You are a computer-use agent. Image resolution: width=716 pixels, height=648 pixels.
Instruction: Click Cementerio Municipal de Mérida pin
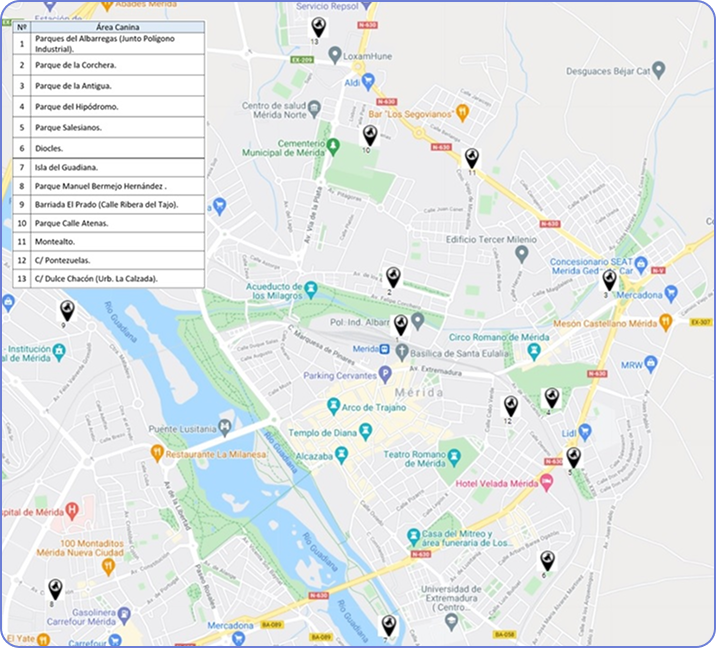click(333, 146)
